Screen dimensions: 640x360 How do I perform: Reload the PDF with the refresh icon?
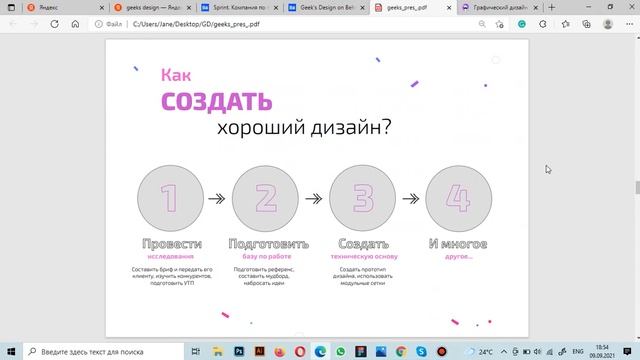[x=54, y=24]
